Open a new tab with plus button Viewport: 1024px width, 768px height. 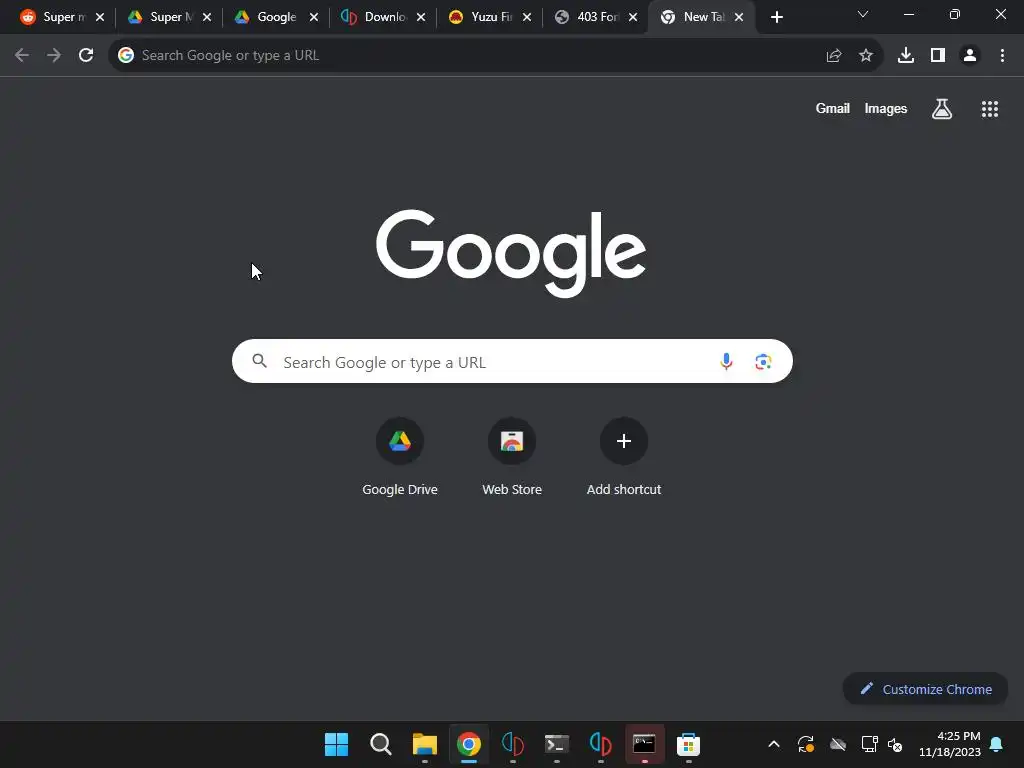(776, 17)
